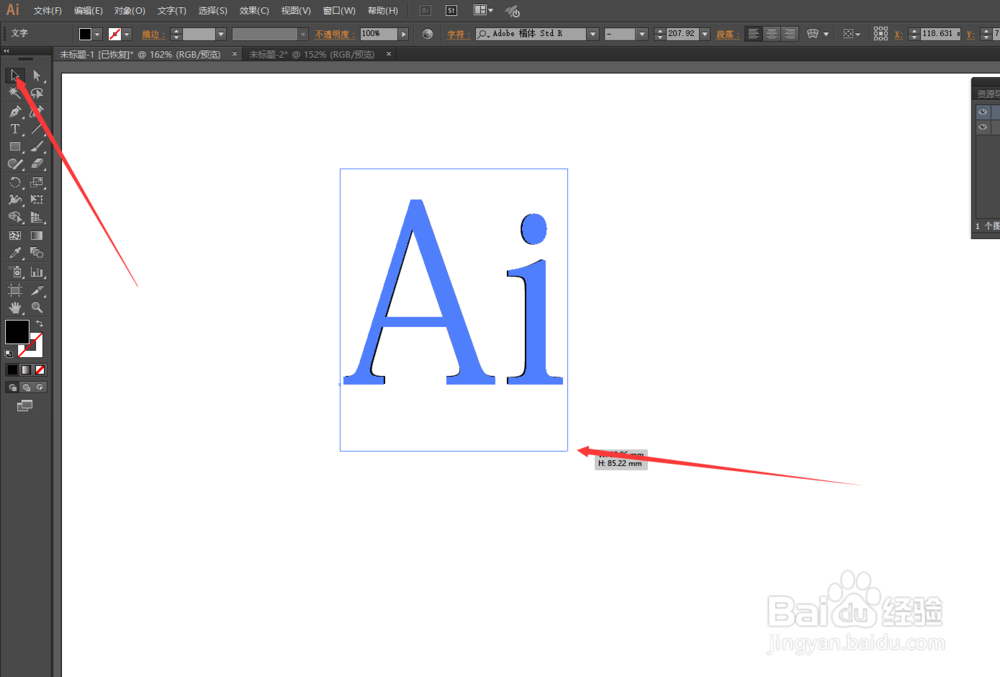Select the Gradient tool
1000x677 pixels.
[37, 235]
